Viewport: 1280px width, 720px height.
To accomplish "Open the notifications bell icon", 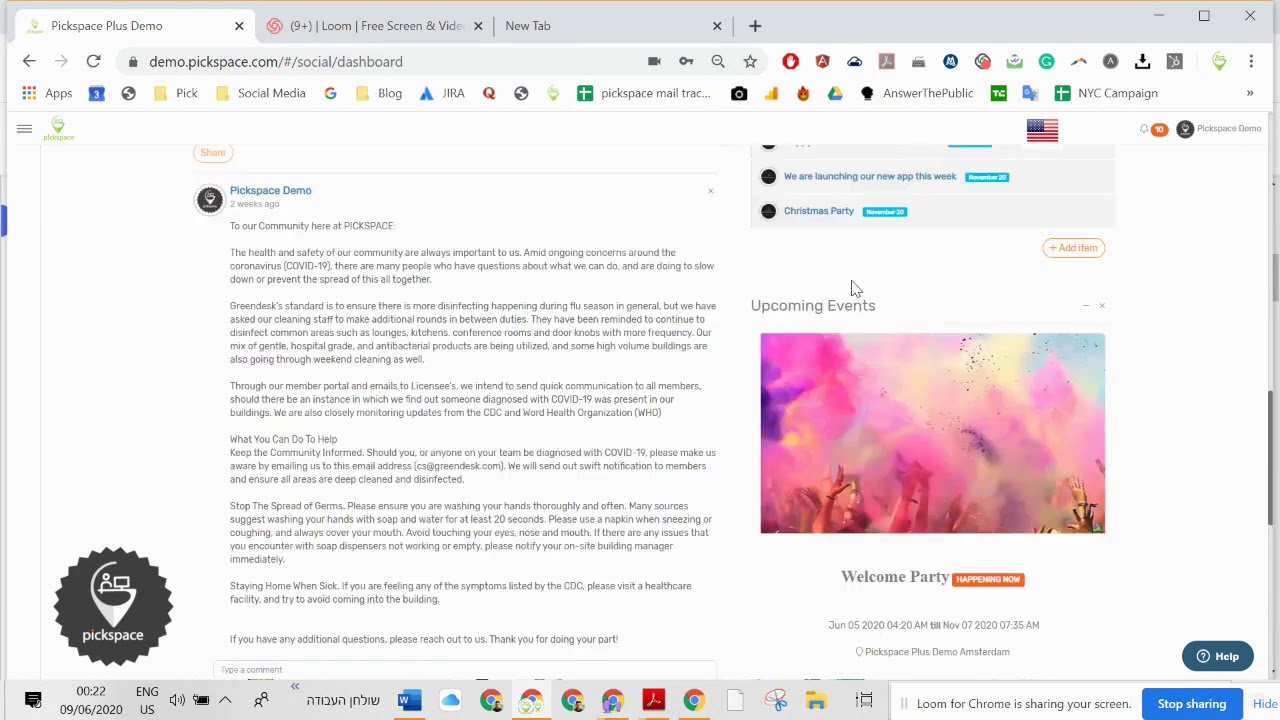I will click(1144, 129).
